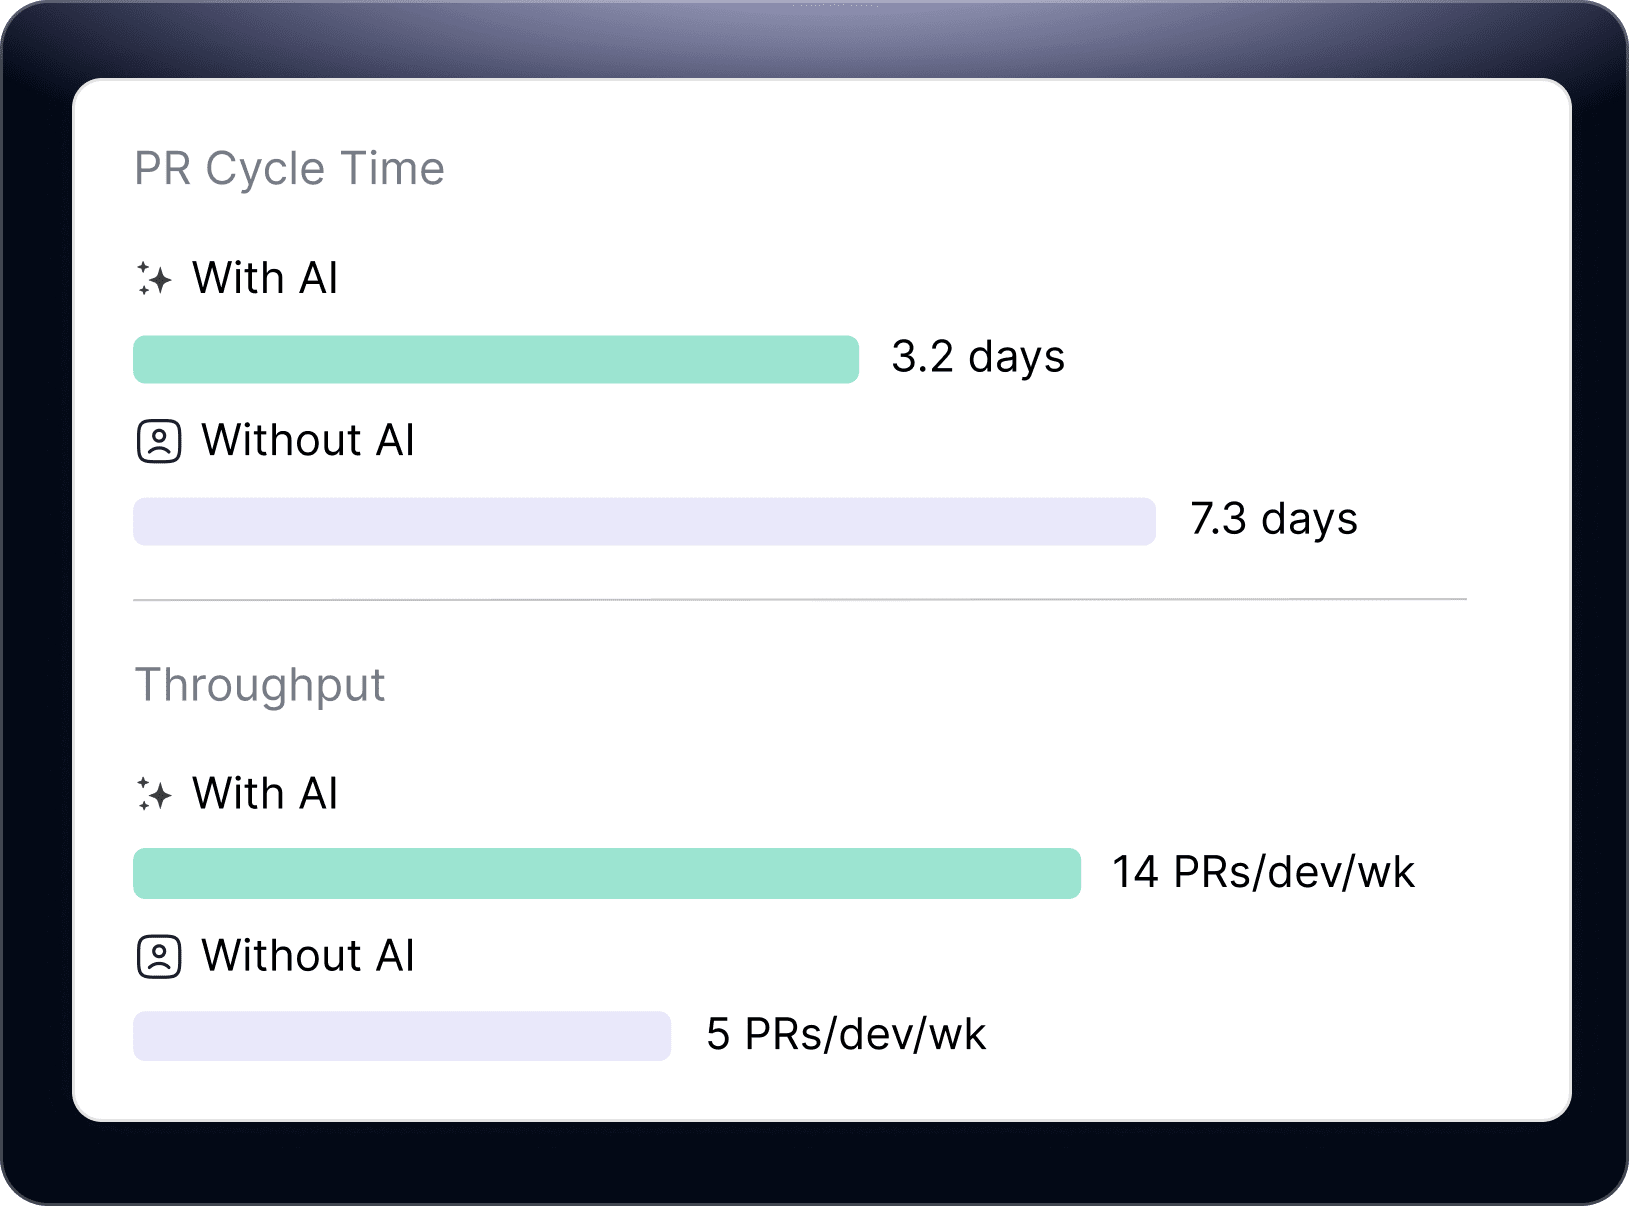Click the horizontal divider line between sections
Viewport: 1629px width, 1206px height.
click(x=800, y=600)
